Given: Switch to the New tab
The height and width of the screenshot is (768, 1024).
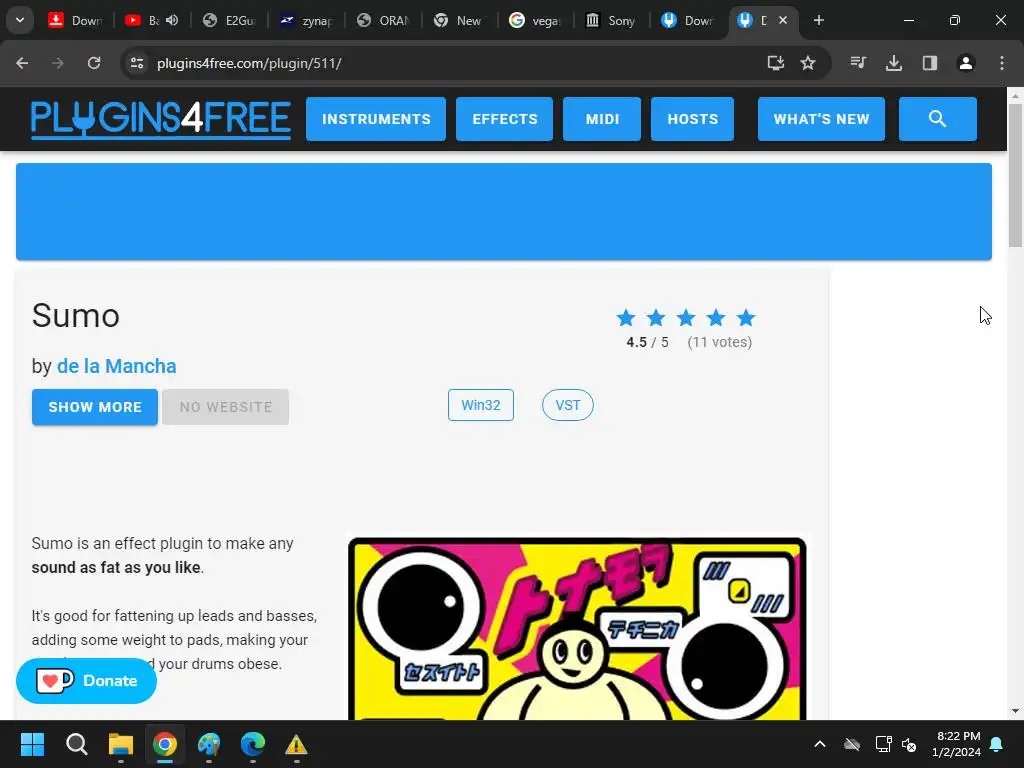Looking at the screenshot, I should coord(458,20).
